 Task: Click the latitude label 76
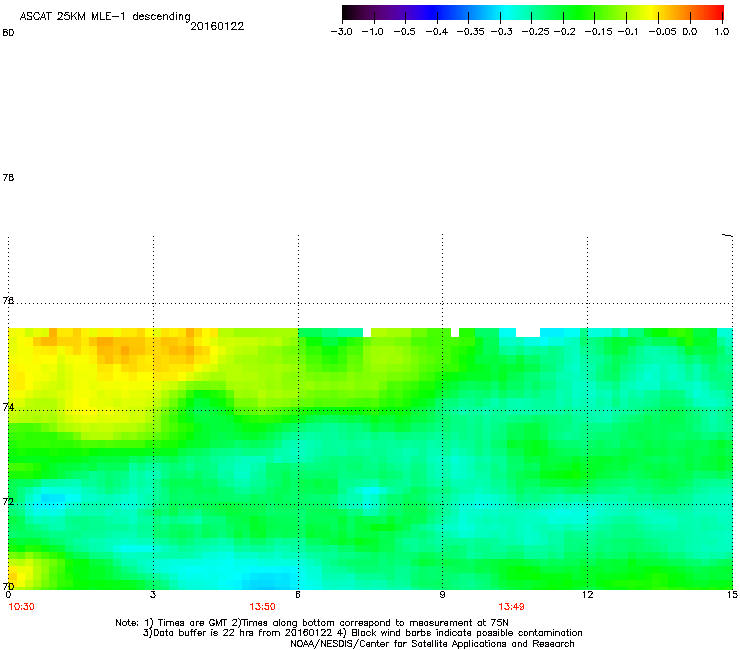point(8,300)
